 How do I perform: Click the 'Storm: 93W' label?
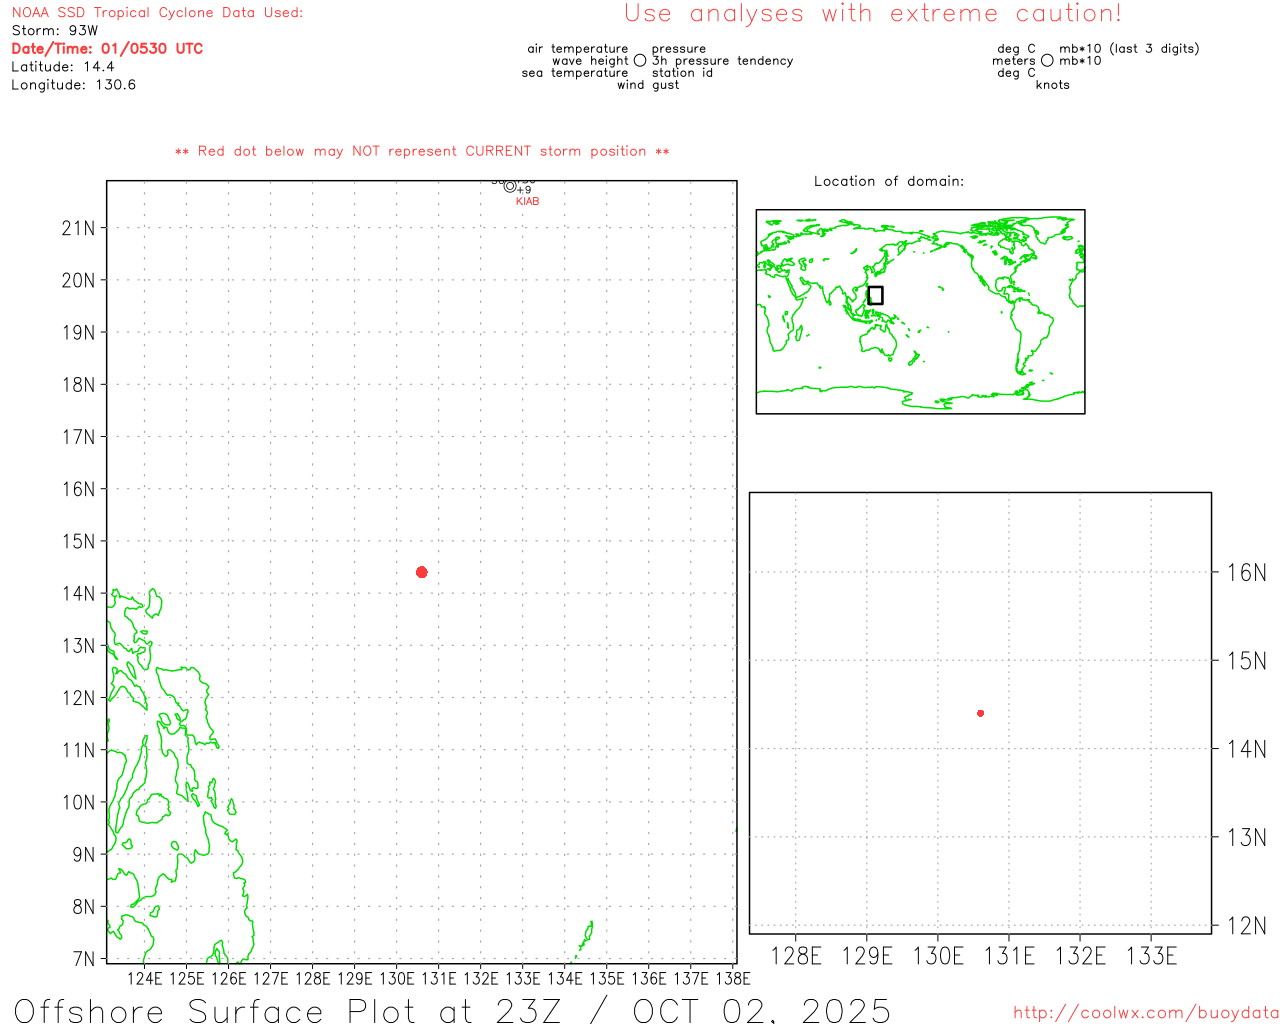coord(55,31)
